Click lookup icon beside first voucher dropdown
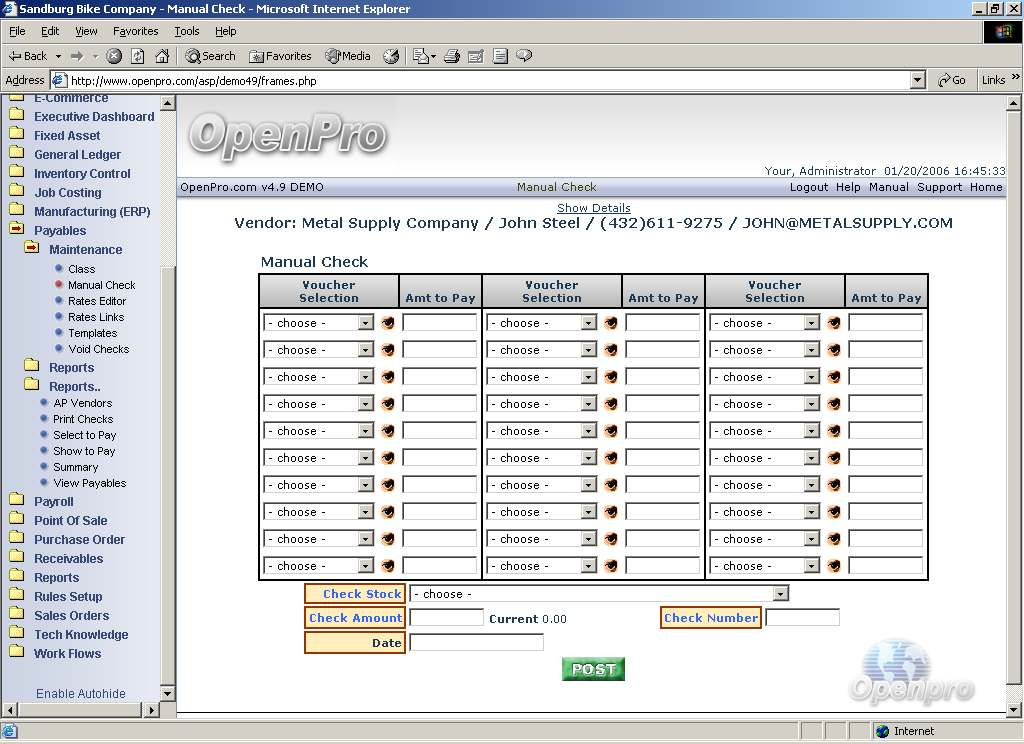The image size is (1024, 744). (388, 323)
